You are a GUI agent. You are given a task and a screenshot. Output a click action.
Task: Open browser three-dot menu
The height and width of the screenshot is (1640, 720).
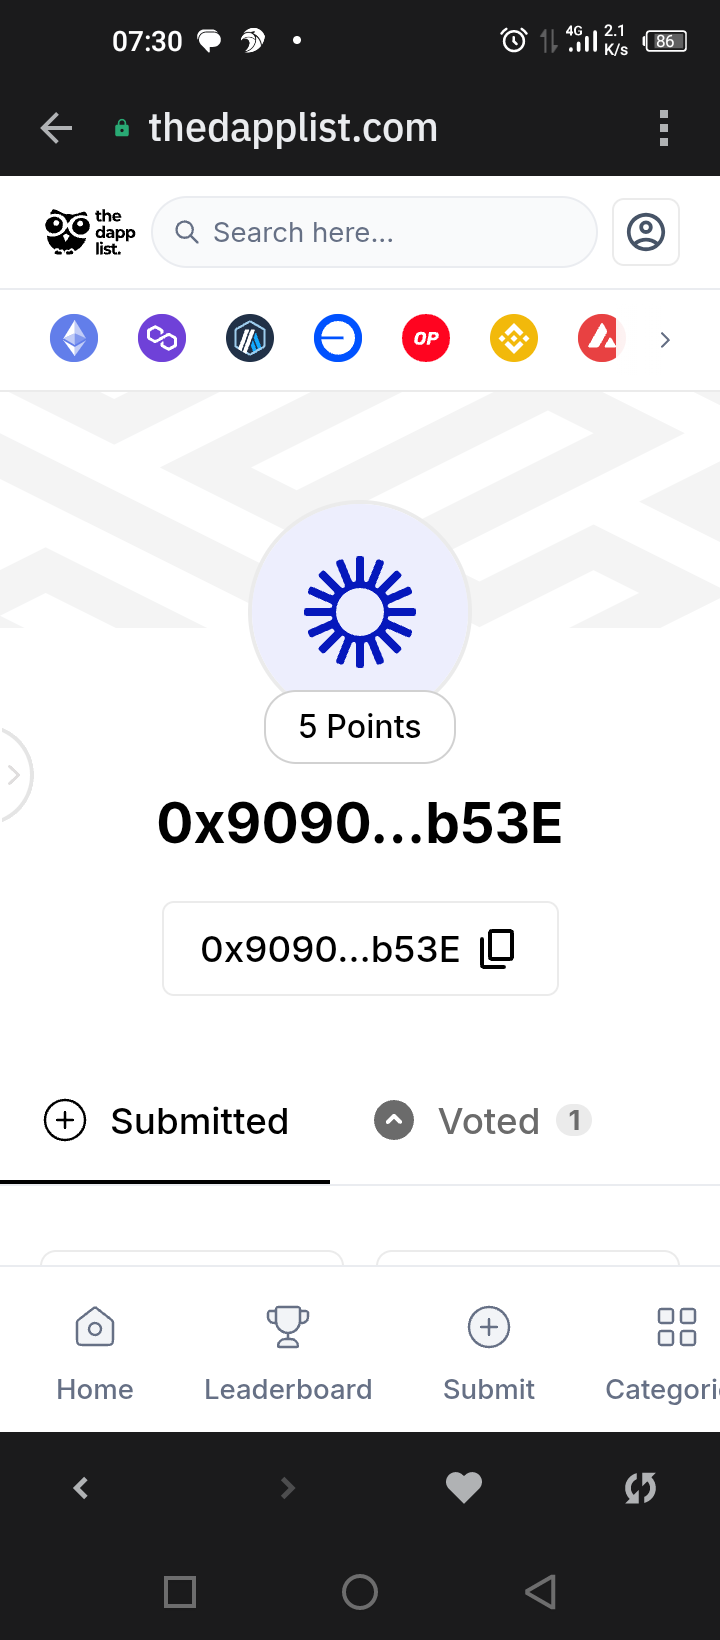(x=664, y=128)
